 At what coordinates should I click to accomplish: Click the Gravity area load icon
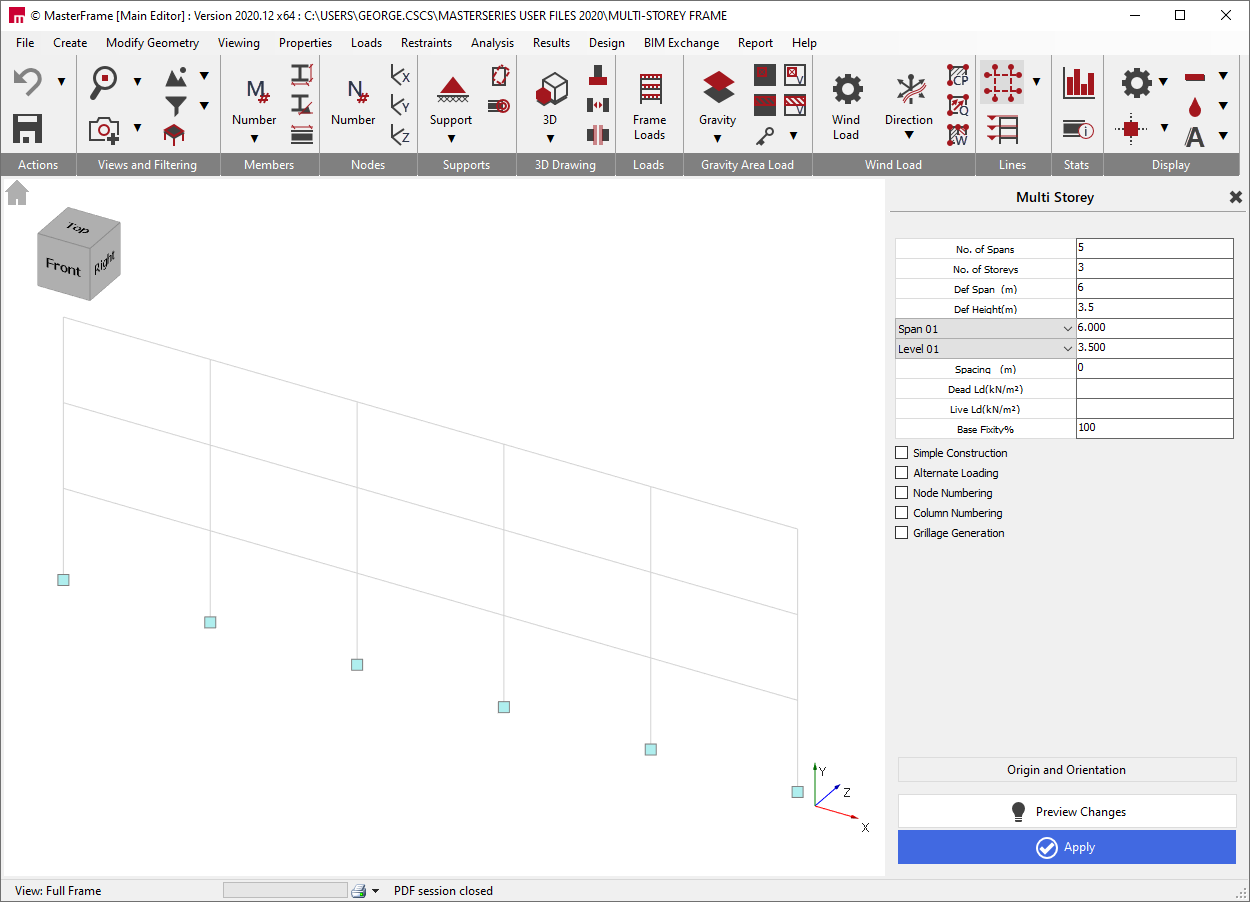pyautogui.click(x=718, y=88)
